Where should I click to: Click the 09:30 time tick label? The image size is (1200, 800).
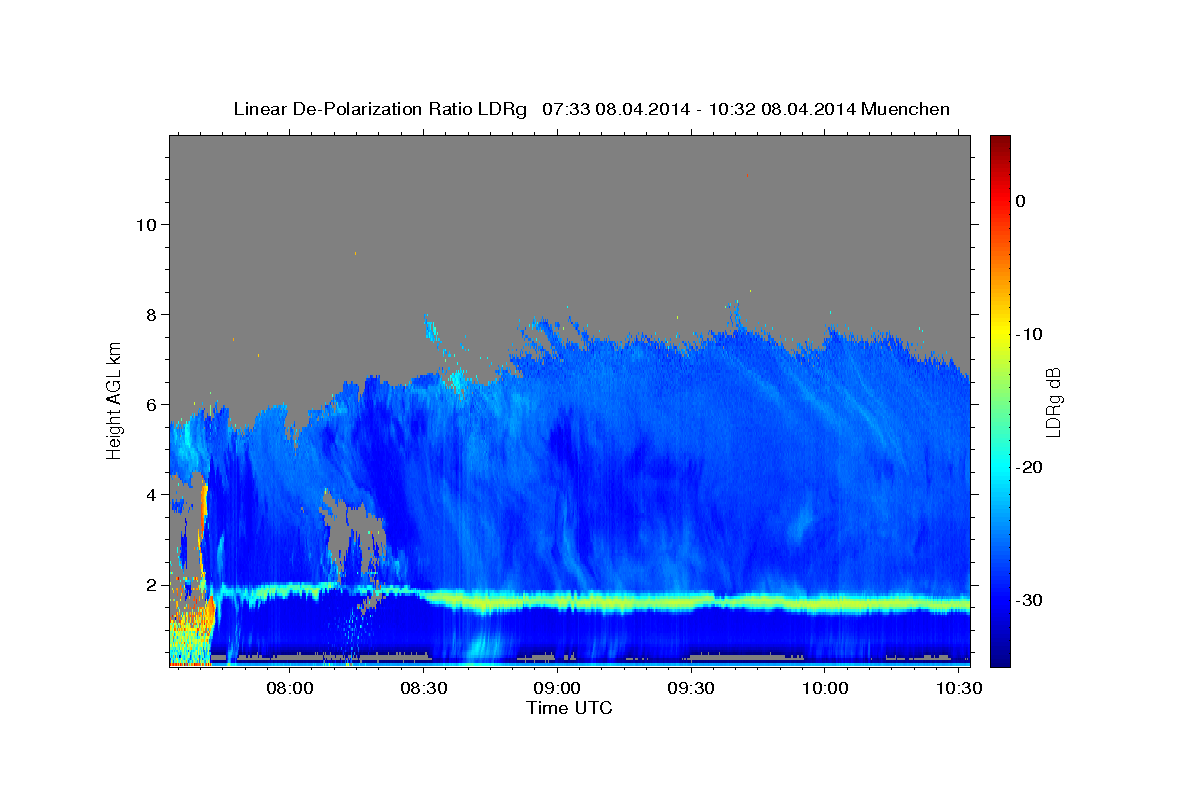pos(690,689)
